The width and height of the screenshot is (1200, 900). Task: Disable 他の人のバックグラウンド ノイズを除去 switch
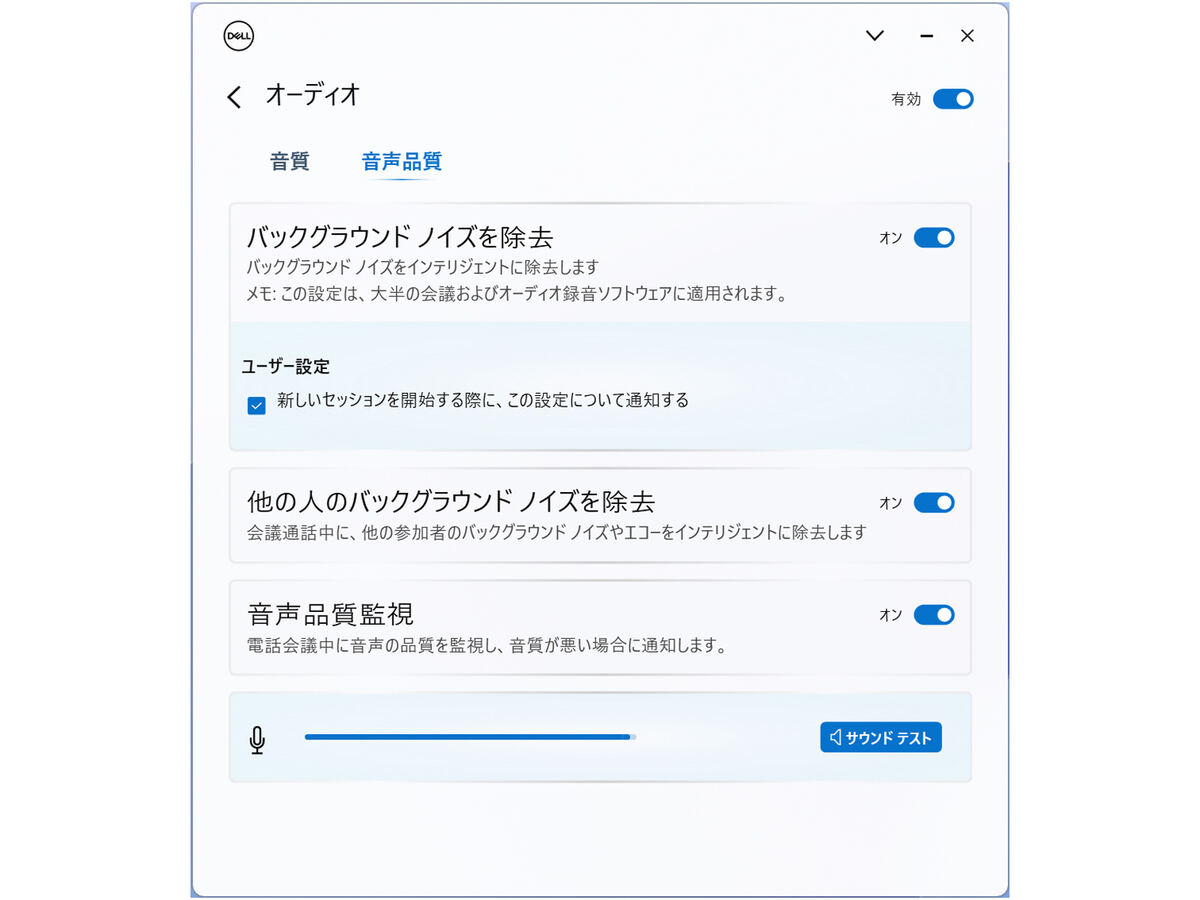click(934, 503)
